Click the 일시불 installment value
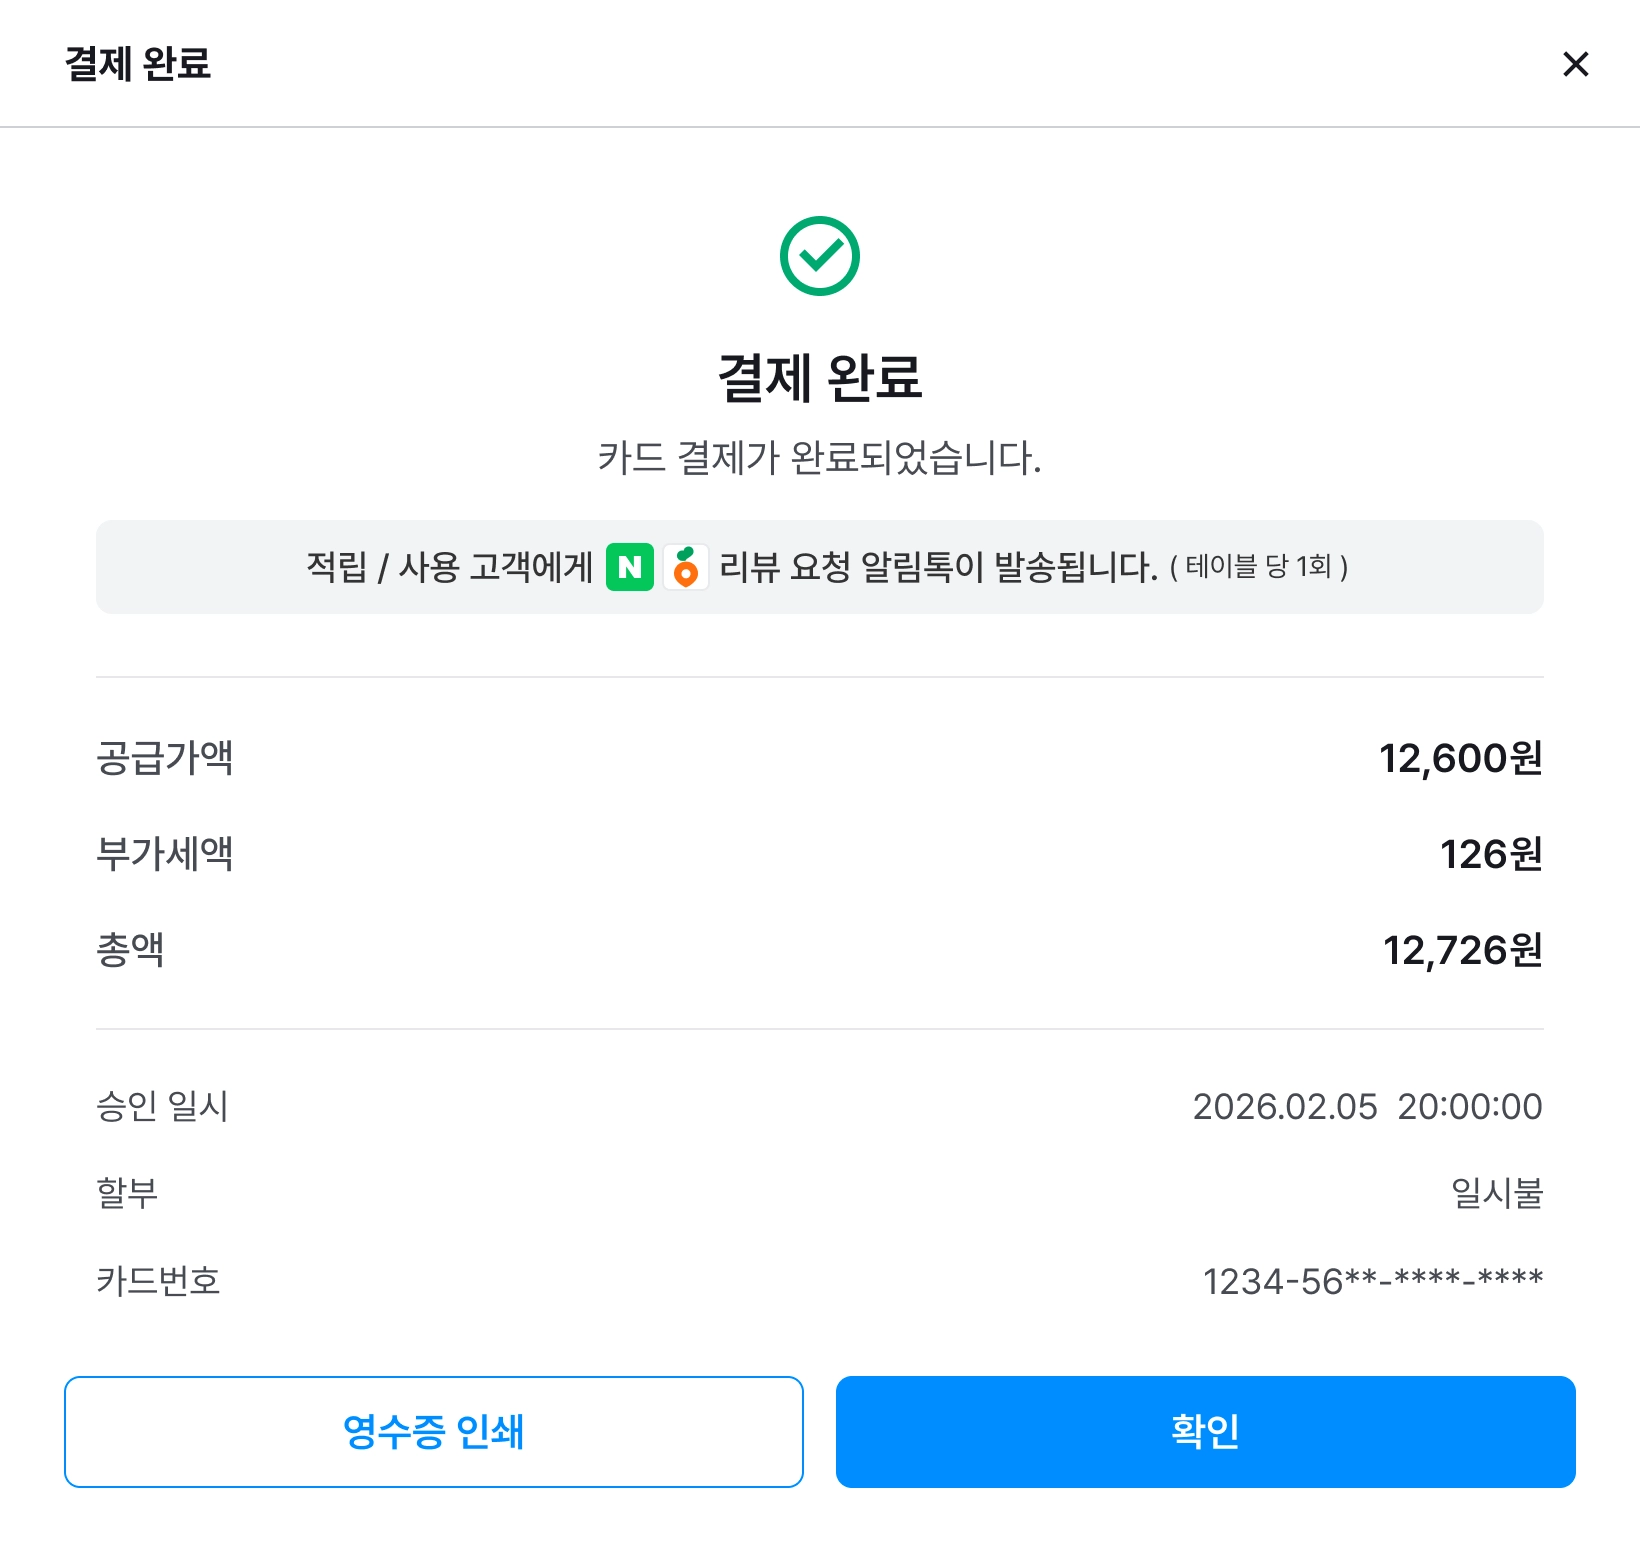 click(1496, 1193)
